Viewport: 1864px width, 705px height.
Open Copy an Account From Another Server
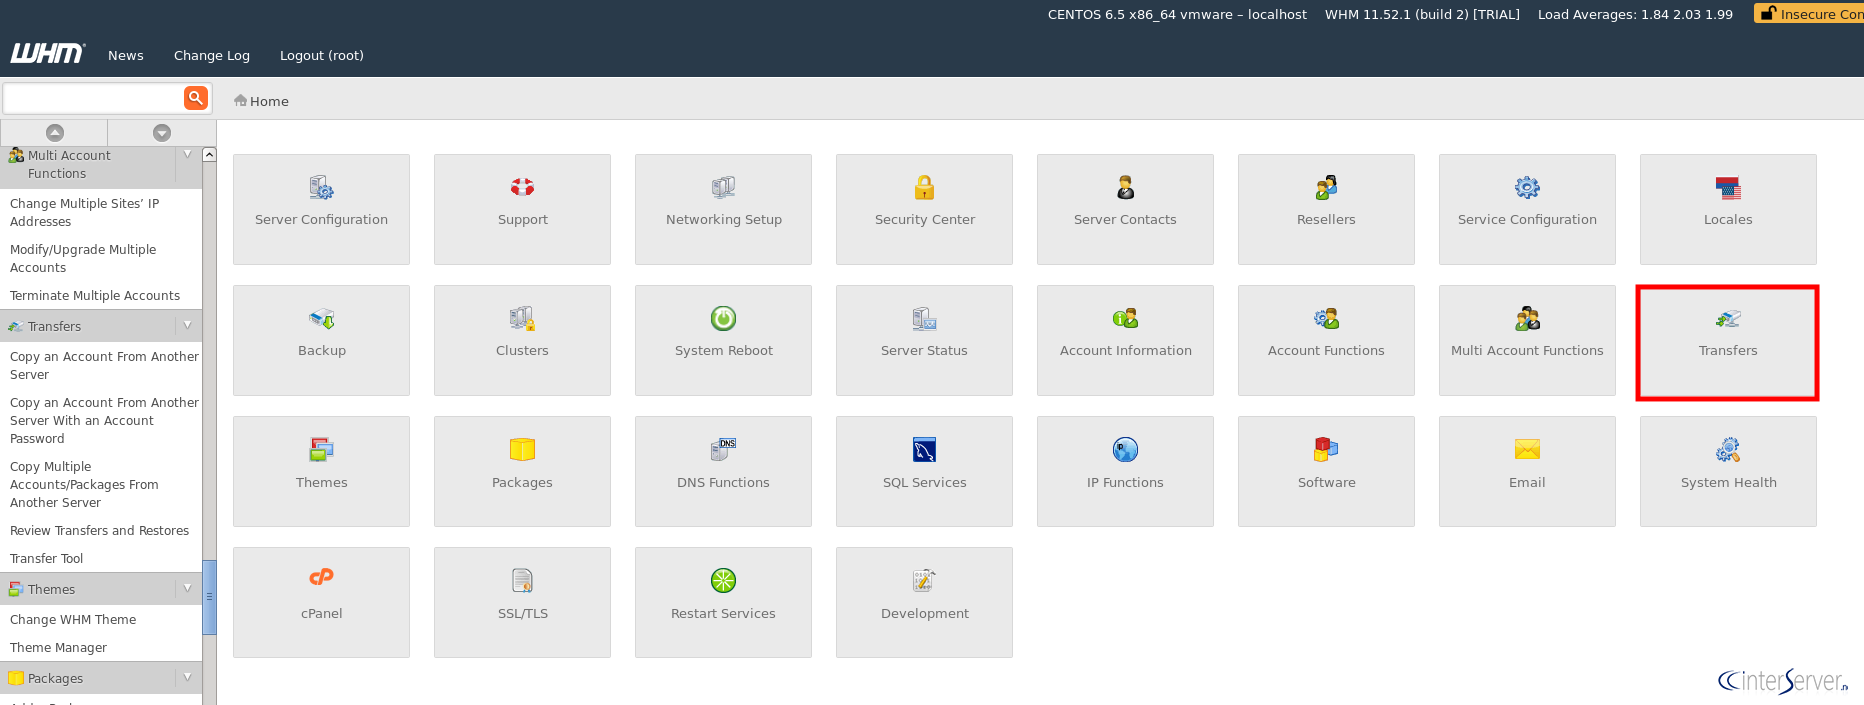coord(104,365)
